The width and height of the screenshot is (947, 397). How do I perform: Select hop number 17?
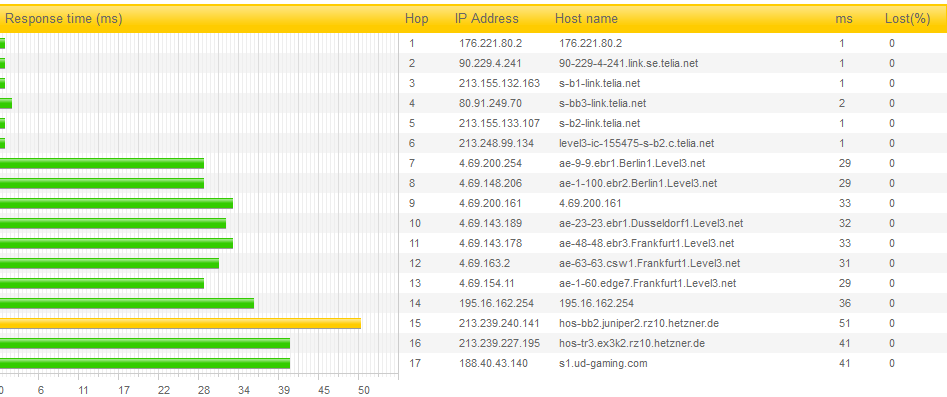point(414,363)
